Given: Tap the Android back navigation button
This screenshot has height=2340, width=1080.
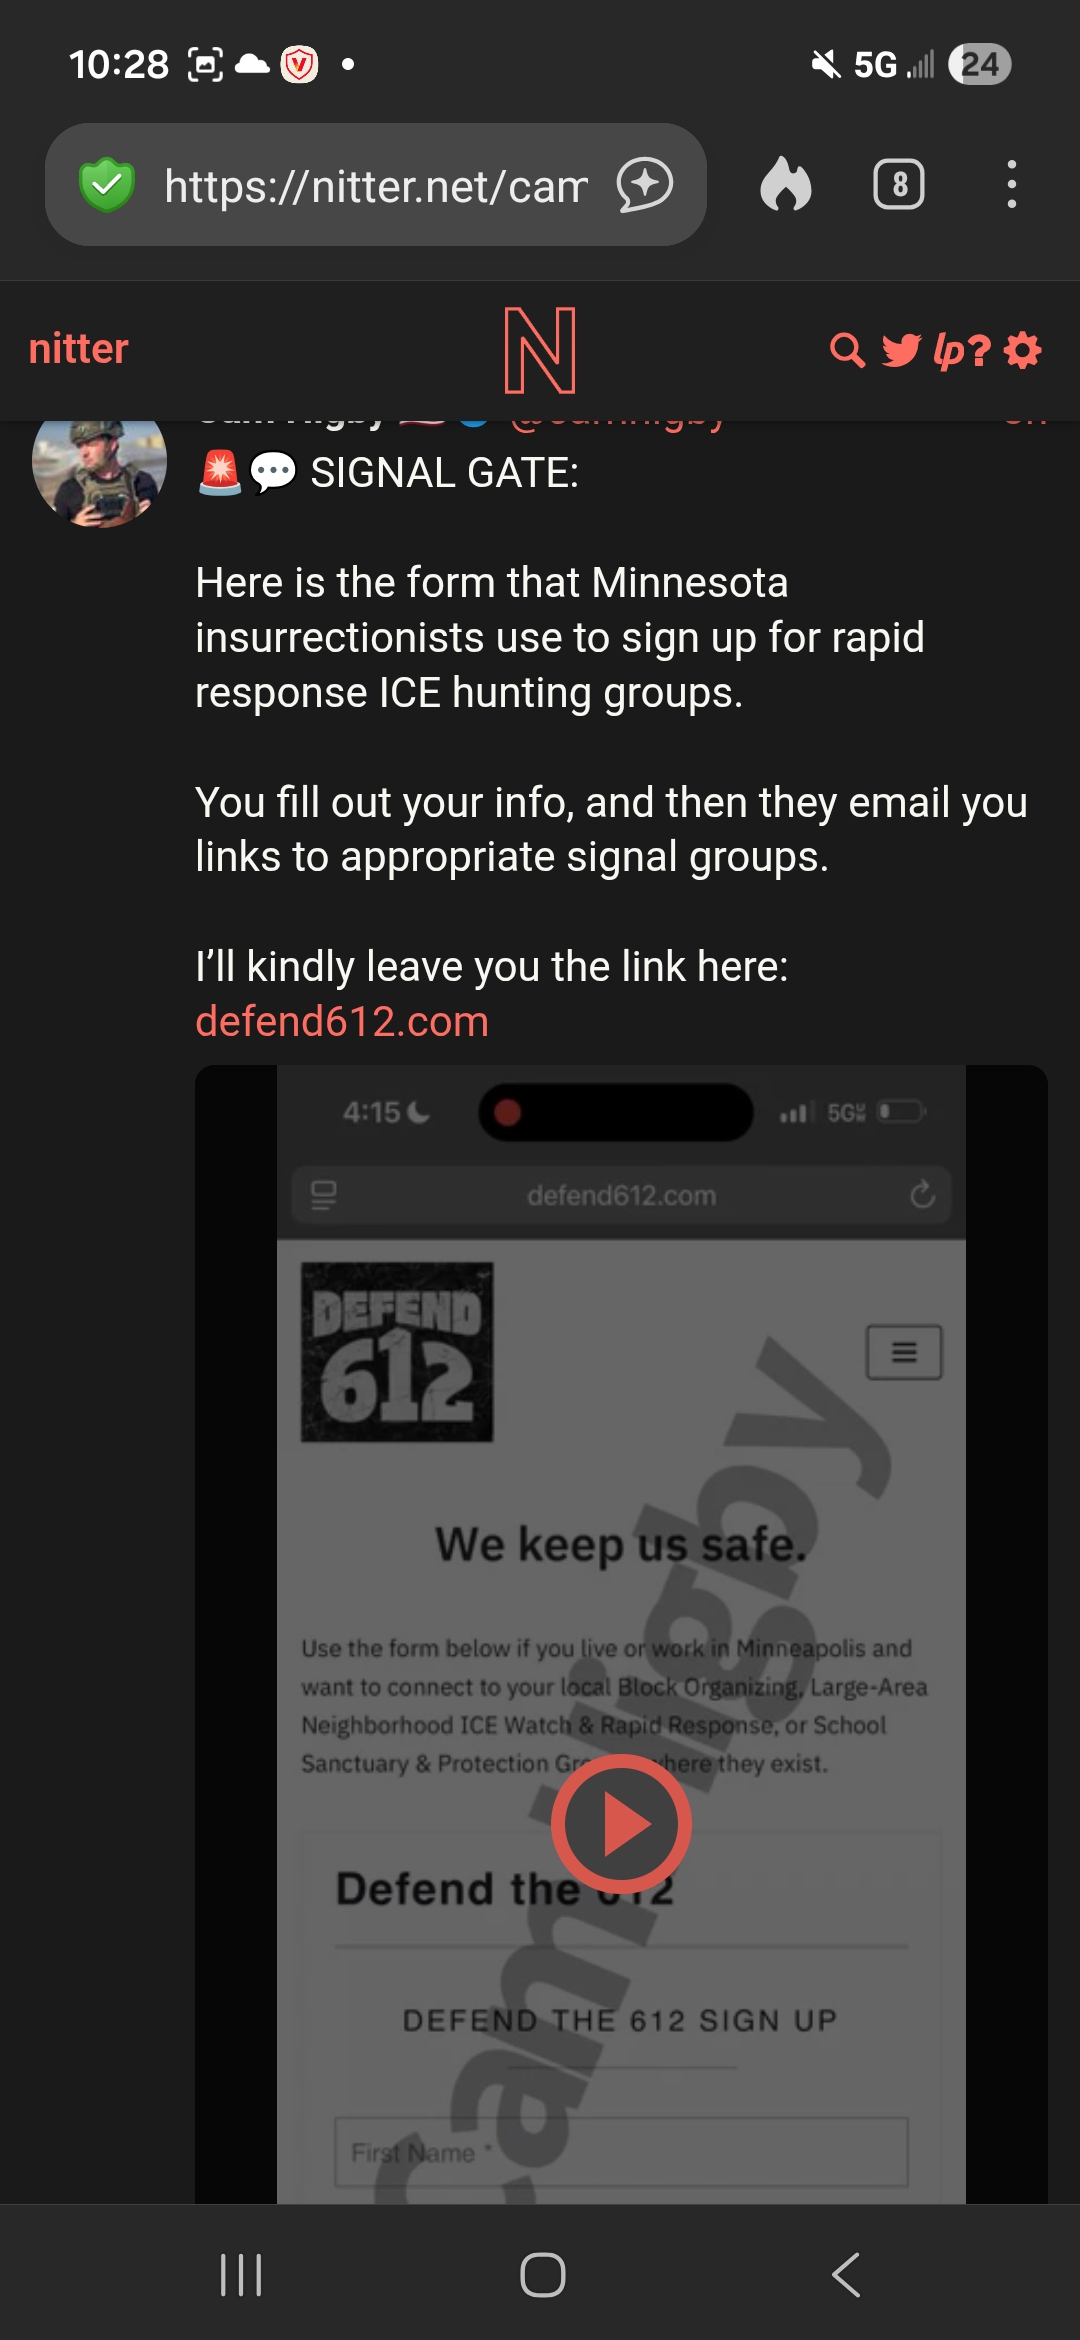Looking at the screenshot, I should point(846,2275).
